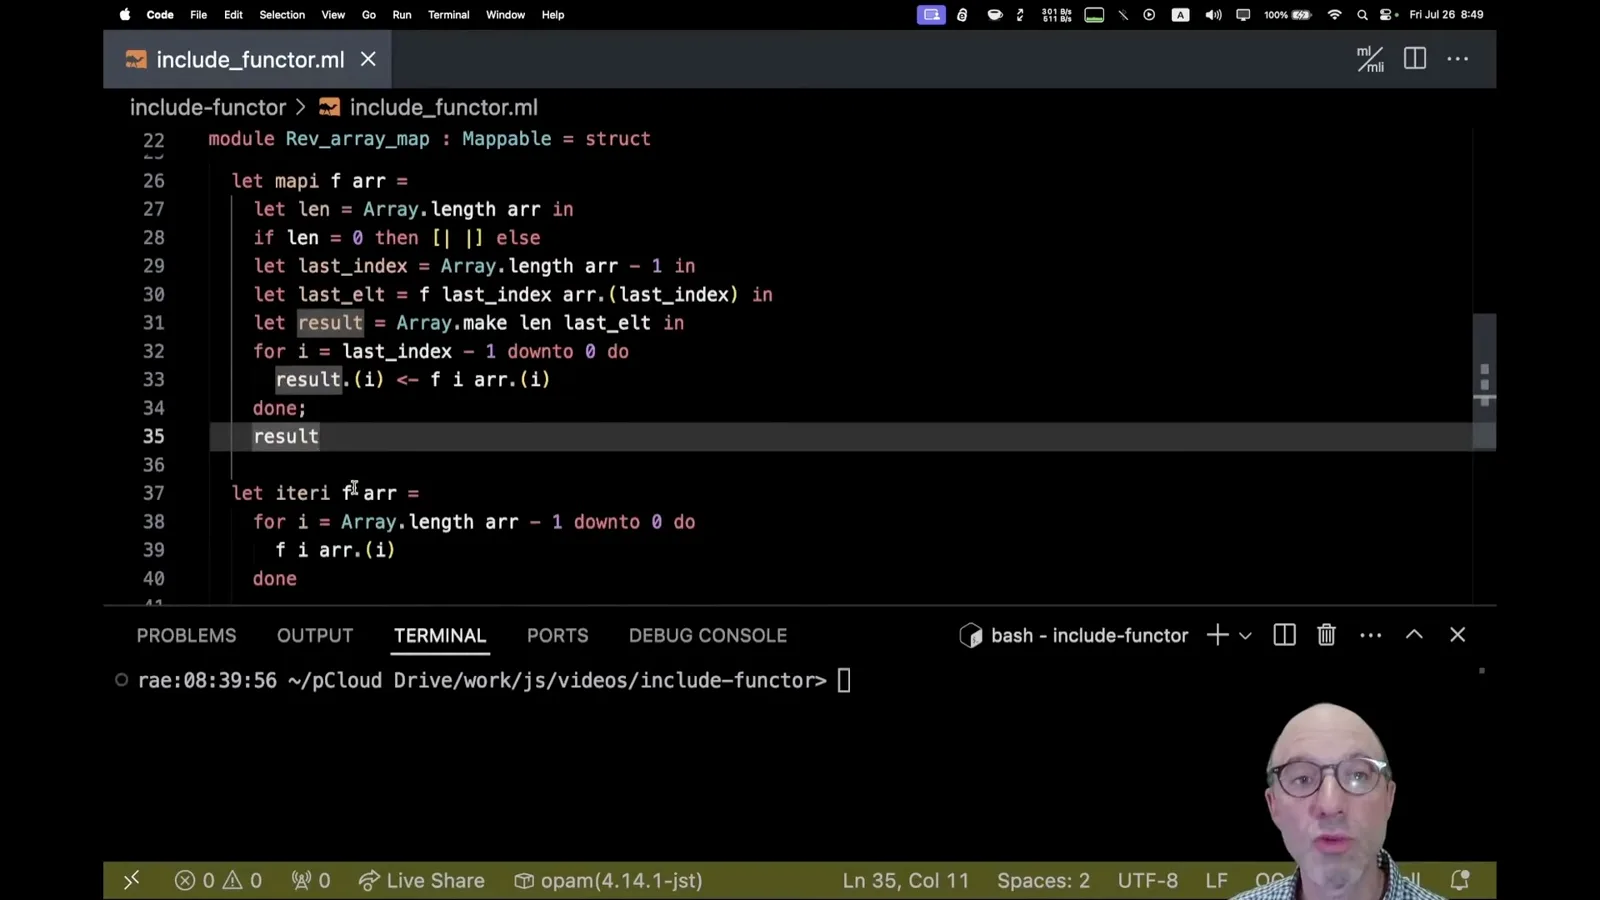Screen dimensions: 1600x900
Task: Switch to the PROBLEMS tab
Action: pos(186,635)
